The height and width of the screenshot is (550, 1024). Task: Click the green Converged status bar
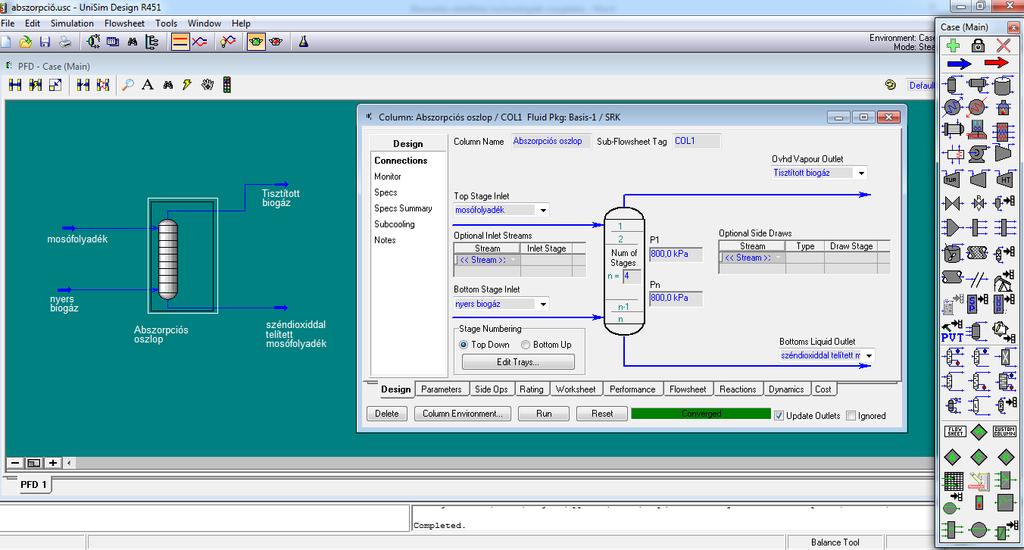[x=701, y=414]
